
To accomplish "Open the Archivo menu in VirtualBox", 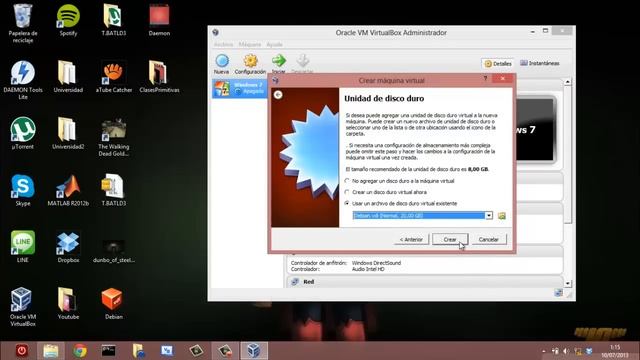I will 223,44.
